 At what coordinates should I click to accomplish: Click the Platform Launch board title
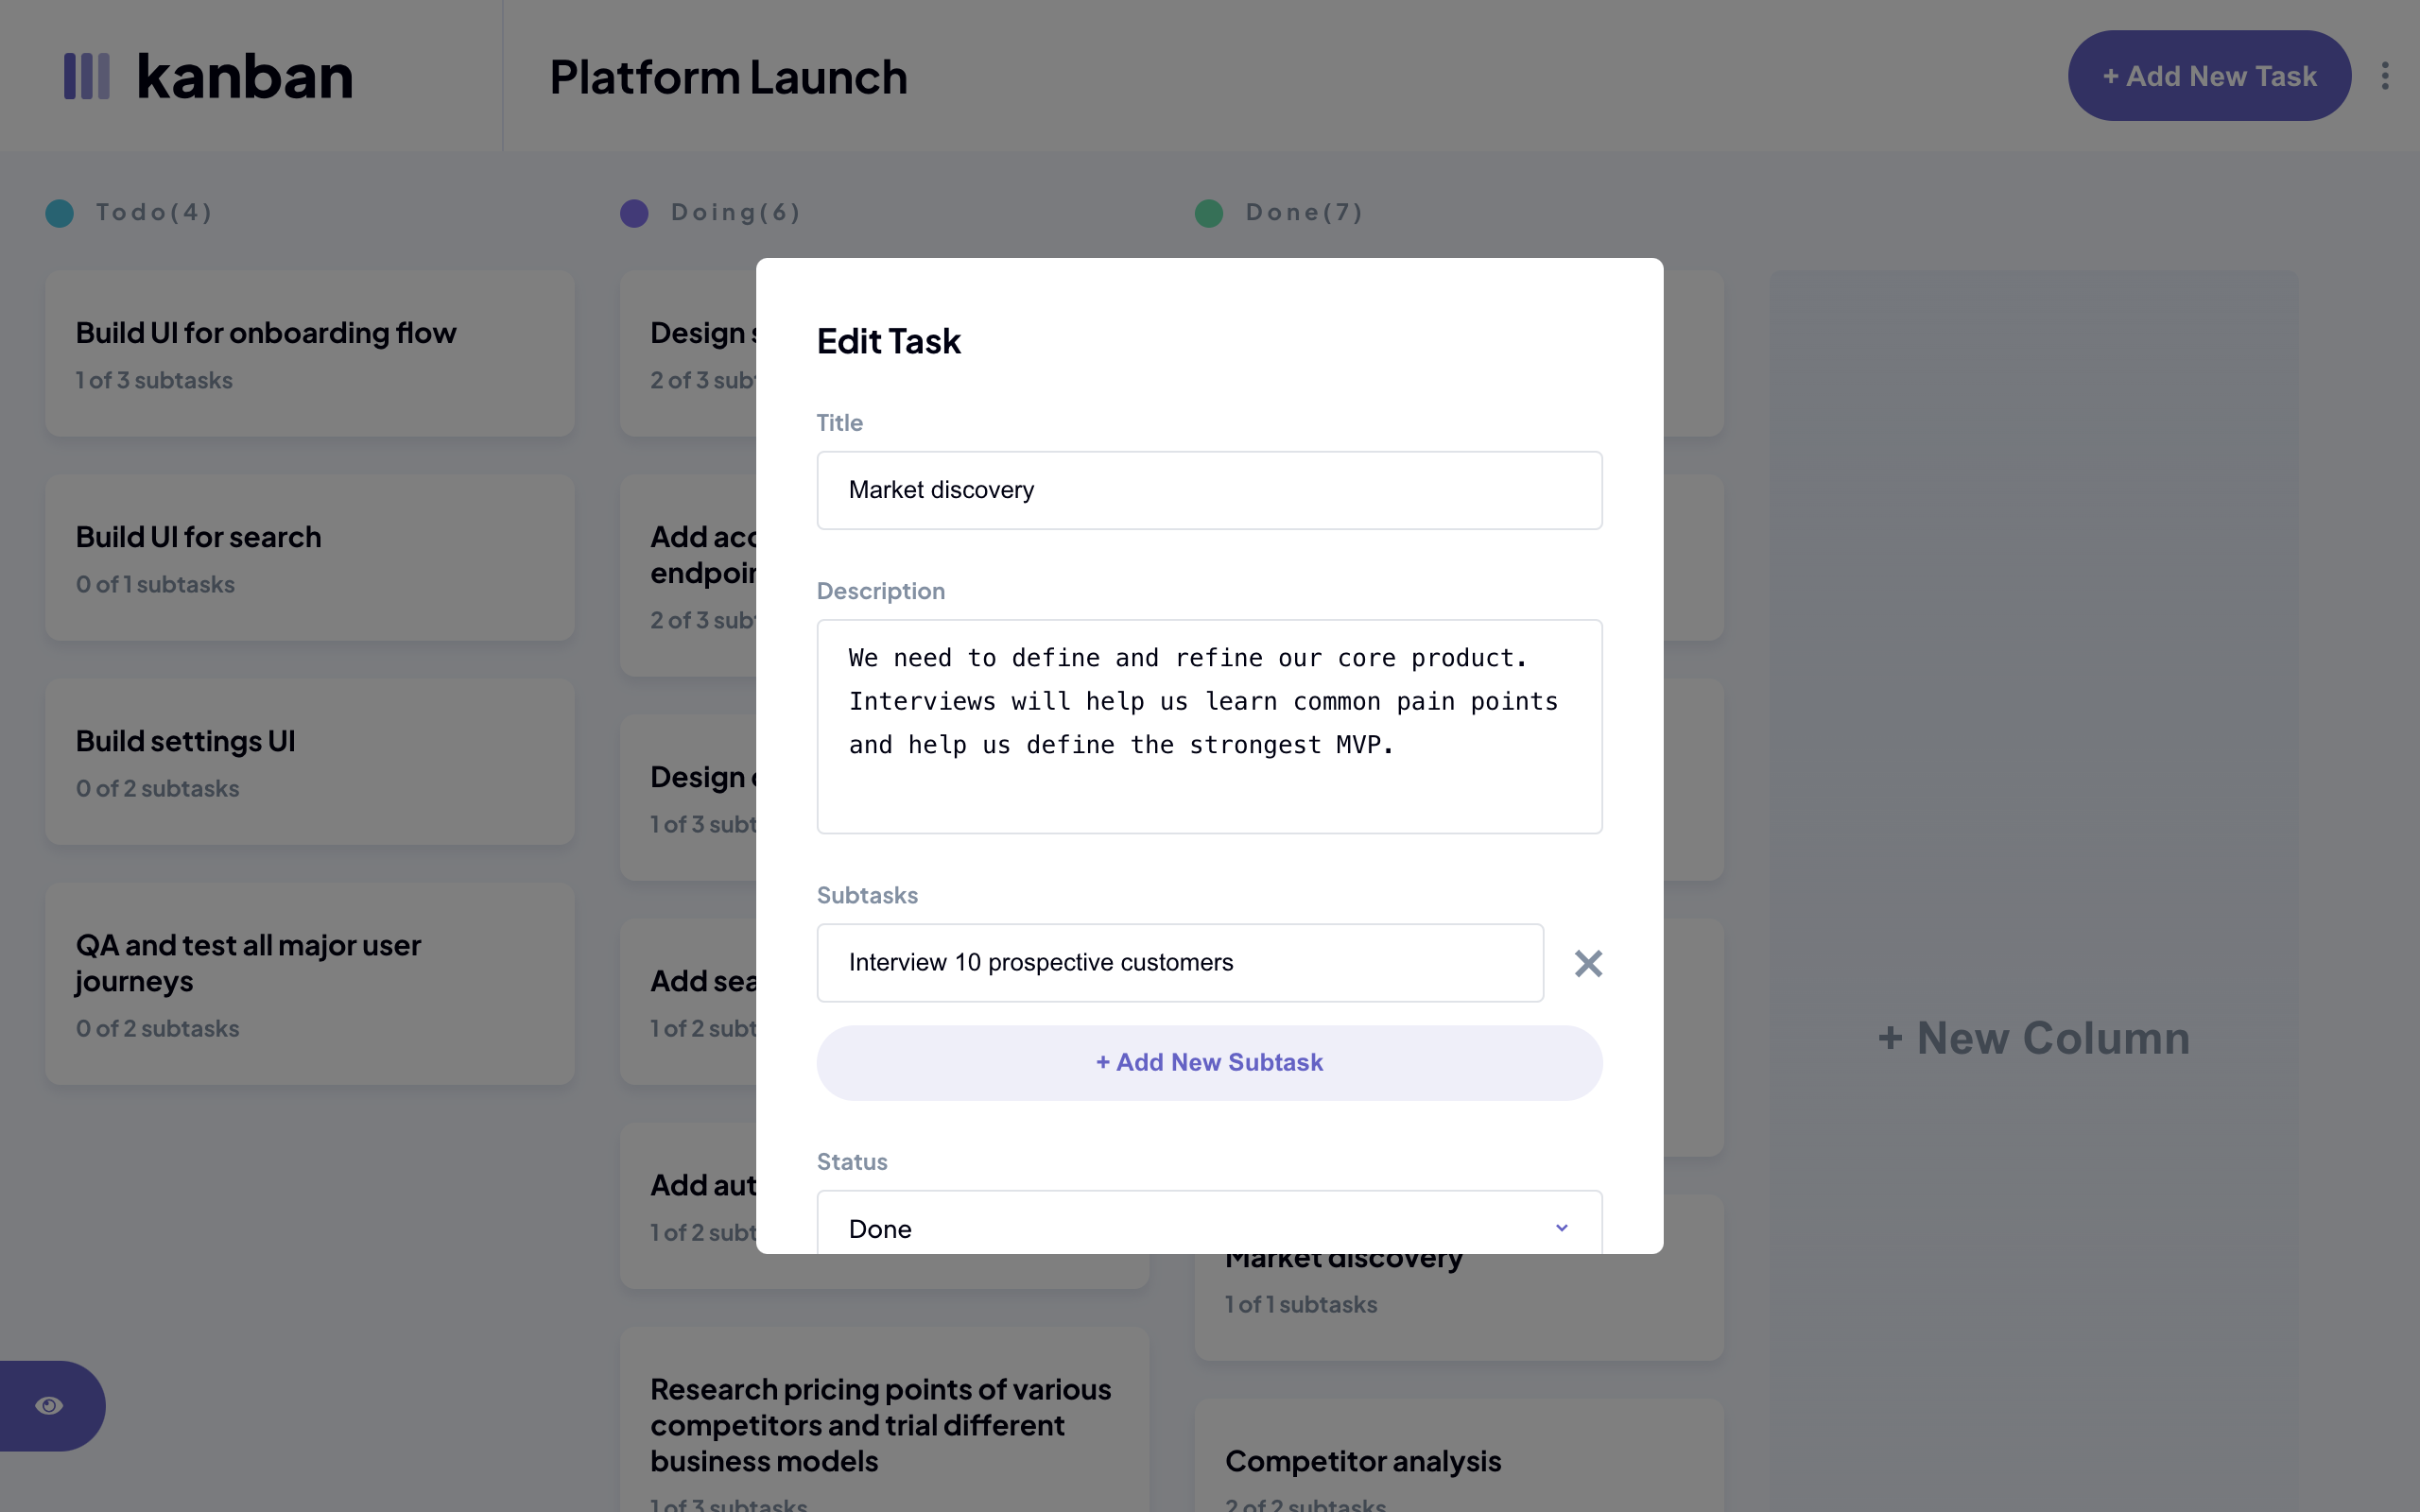pyautogui.click(x=728, y=75)
